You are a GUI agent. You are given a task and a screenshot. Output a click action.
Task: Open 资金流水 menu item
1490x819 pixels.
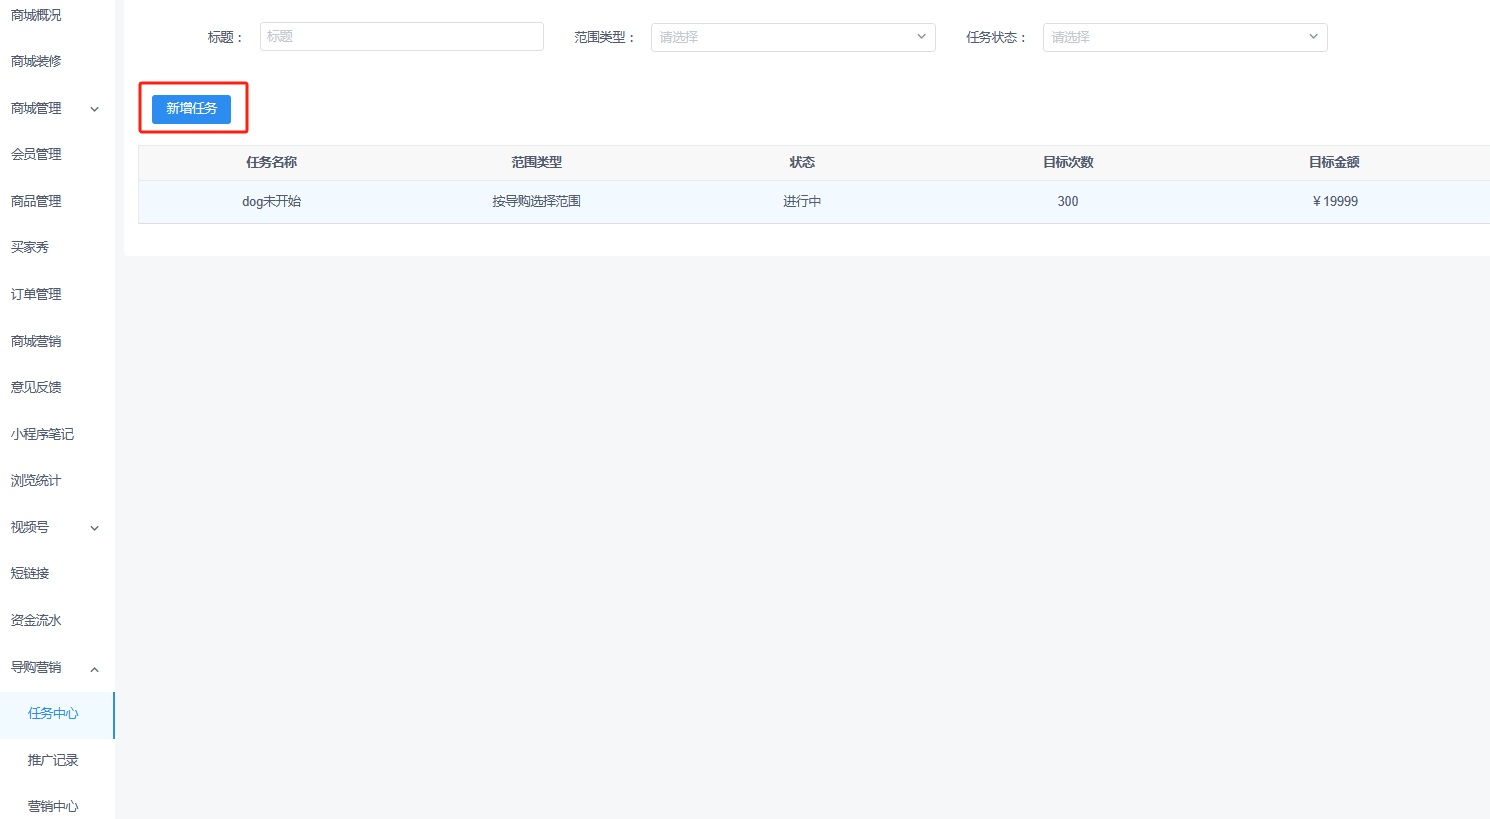(x=36, y=620)
